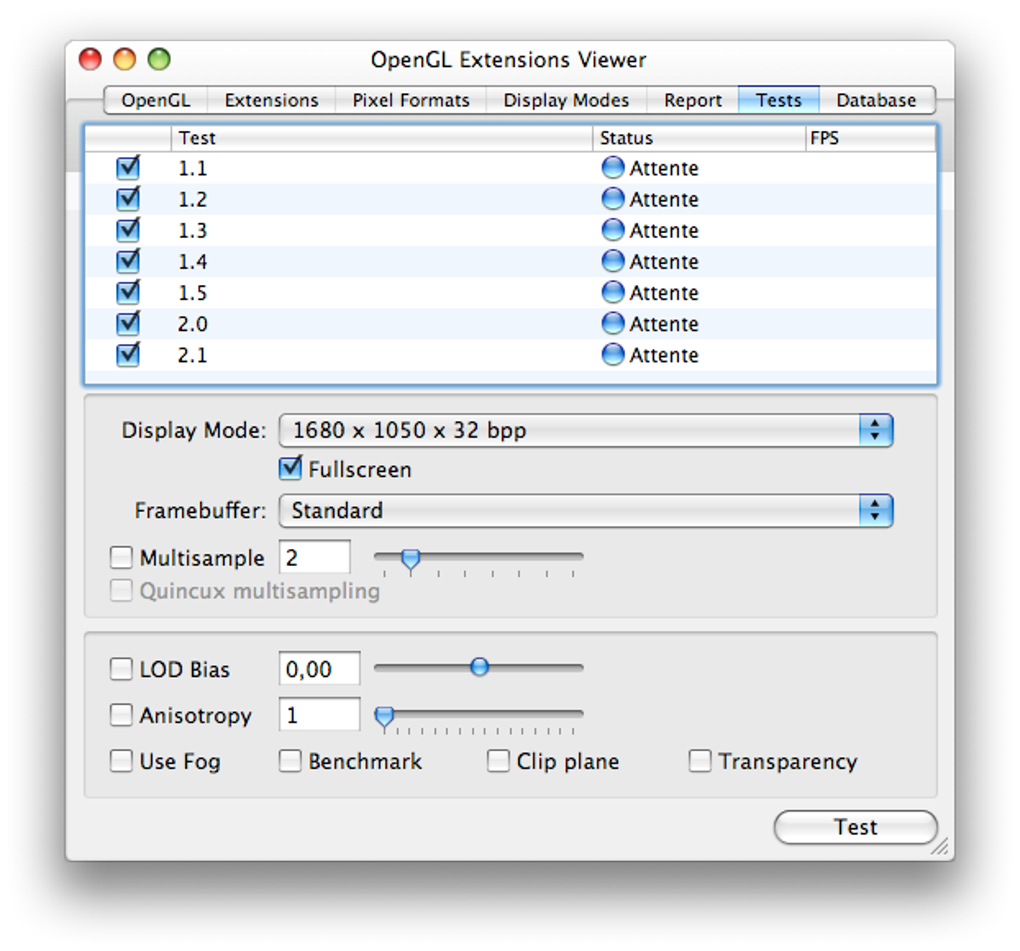The width and height of the screenshot is (1020, 951).
Task: Click the green zoom window button
Action: (x=159, y=59)
